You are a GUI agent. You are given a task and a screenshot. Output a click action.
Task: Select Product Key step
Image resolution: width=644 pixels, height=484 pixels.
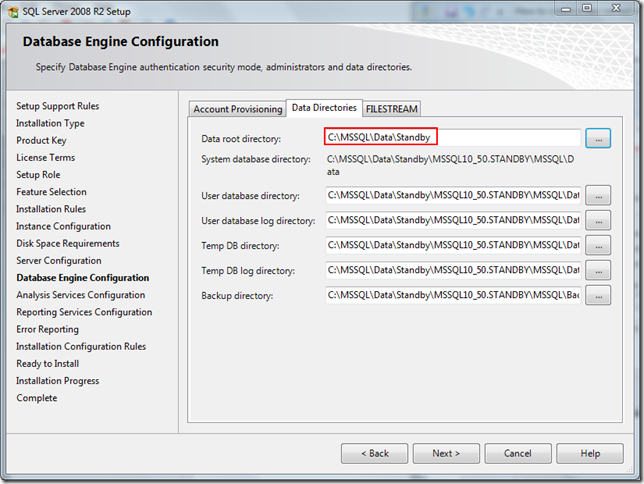(41, 141)
